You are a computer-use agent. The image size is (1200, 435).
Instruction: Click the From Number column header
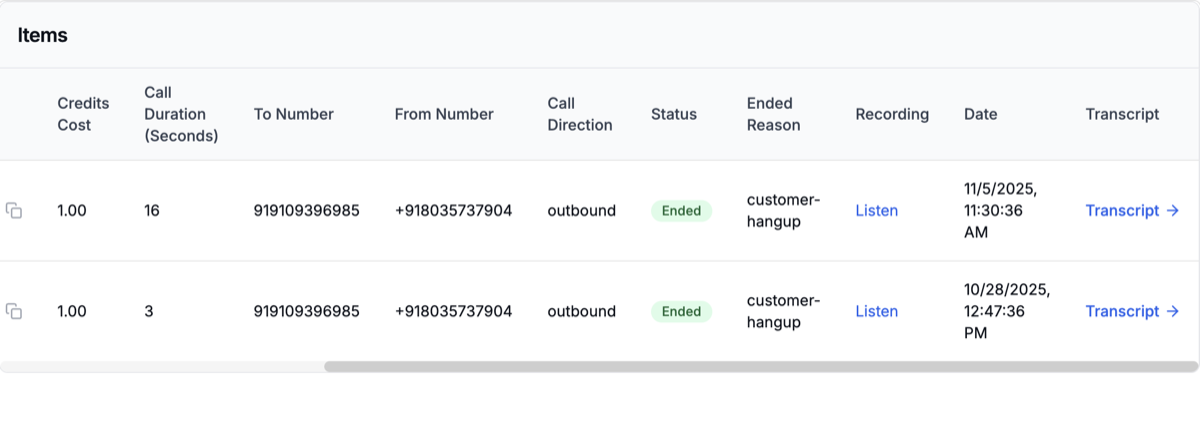(x=444, y=114)
